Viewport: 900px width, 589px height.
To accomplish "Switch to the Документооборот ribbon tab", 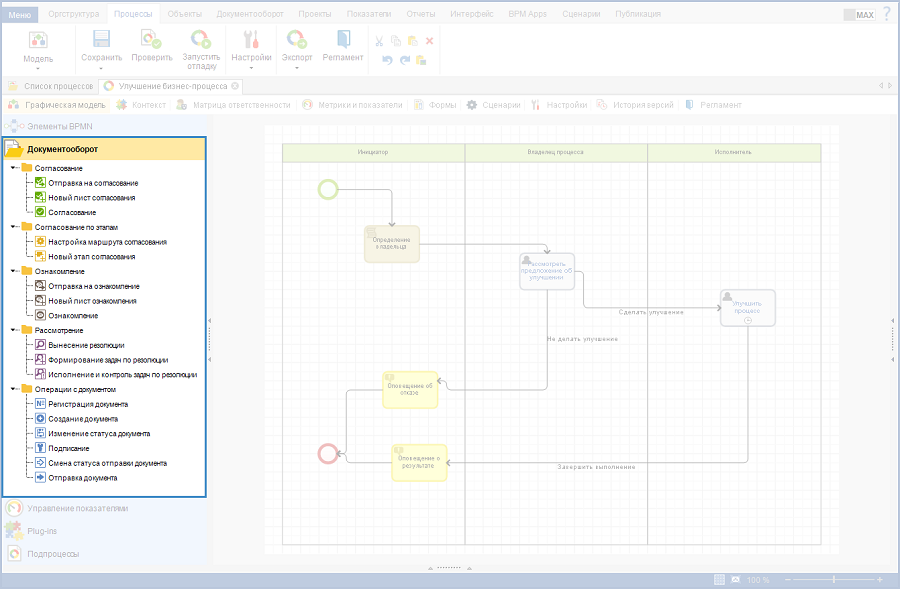I will click(250, 15).
